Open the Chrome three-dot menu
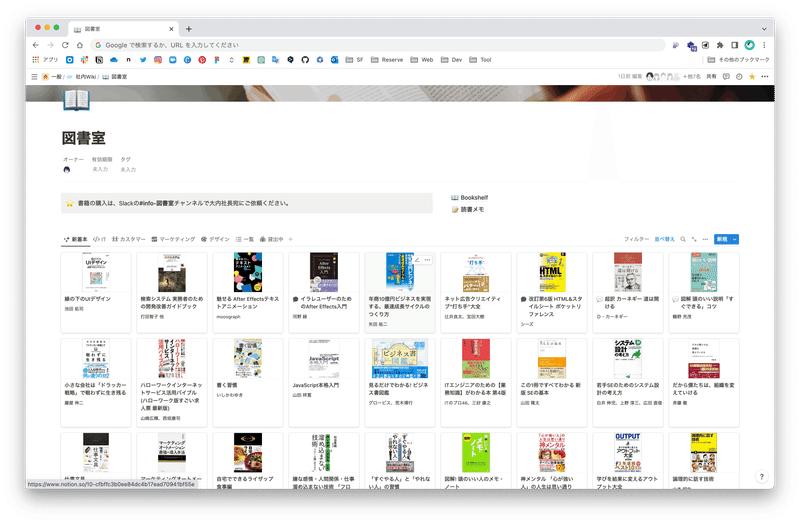This screenshot has width=800, height=523. 764,45
